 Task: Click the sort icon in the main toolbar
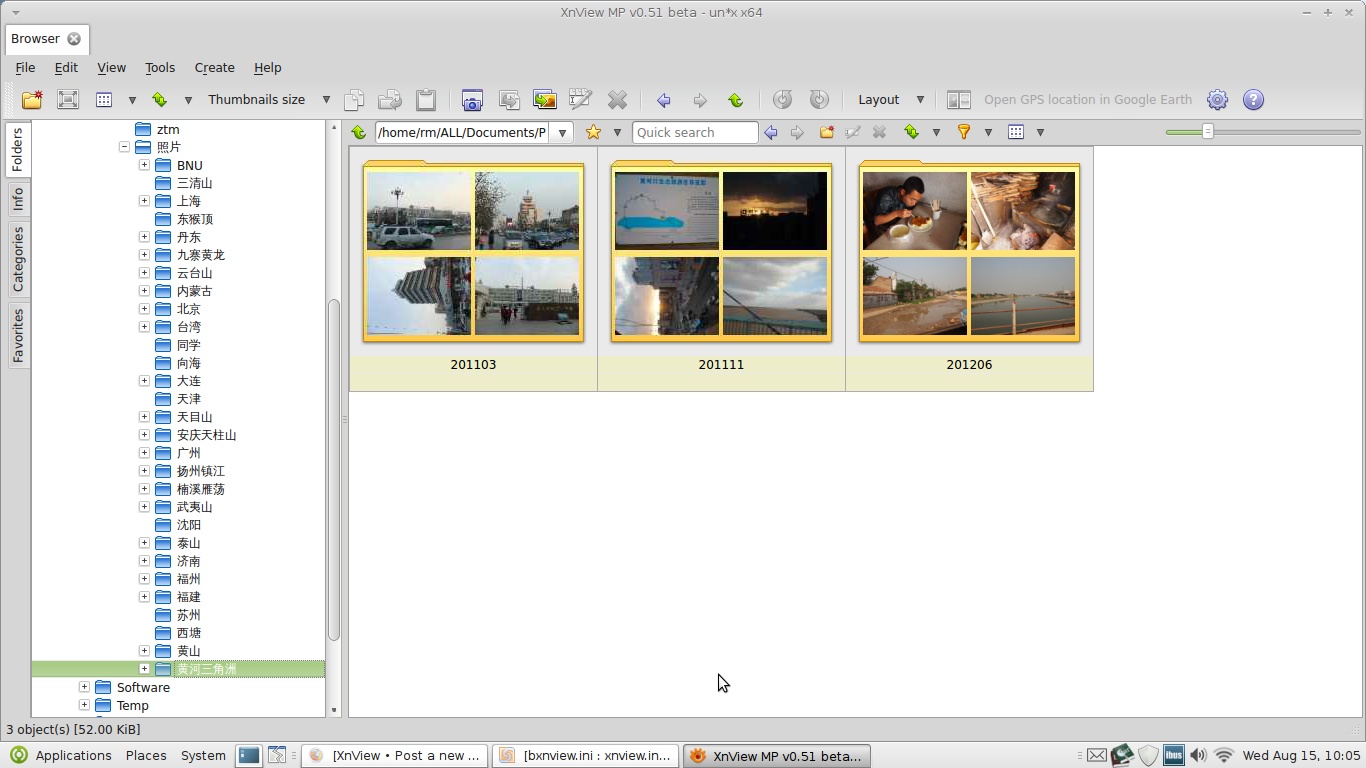coord(160,100)
